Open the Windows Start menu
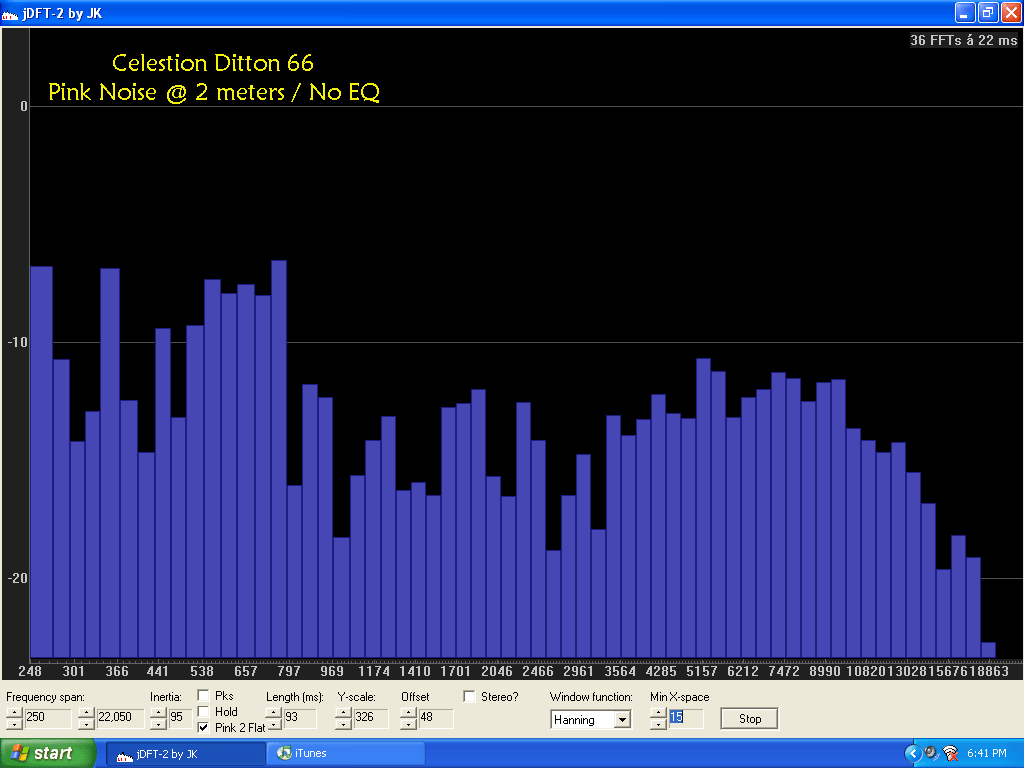Image resolution: width=1024 pixels, height=768 pixels. 48,753
